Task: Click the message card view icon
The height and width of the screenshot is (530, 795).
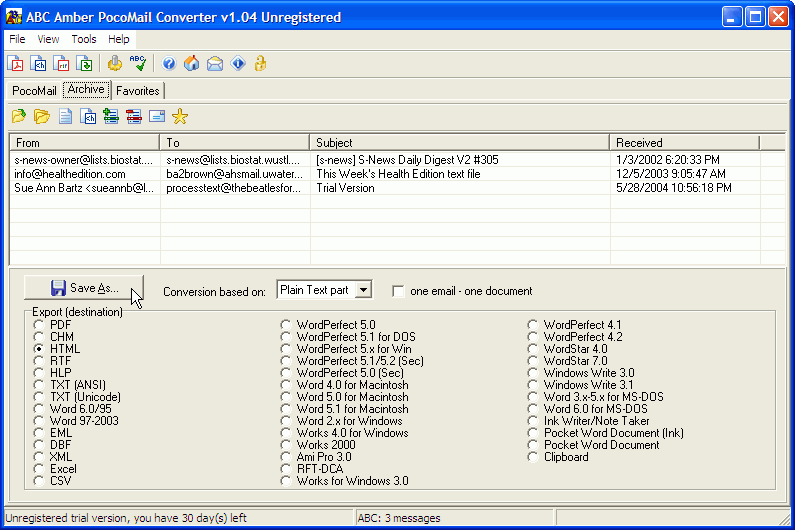Action: coord(157,116)
